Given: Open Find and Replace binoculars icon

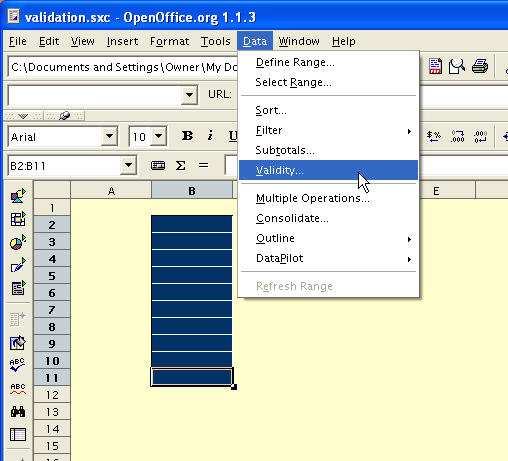Looking at the screenshot, I should pyautogui.click(x=18, y=412).
